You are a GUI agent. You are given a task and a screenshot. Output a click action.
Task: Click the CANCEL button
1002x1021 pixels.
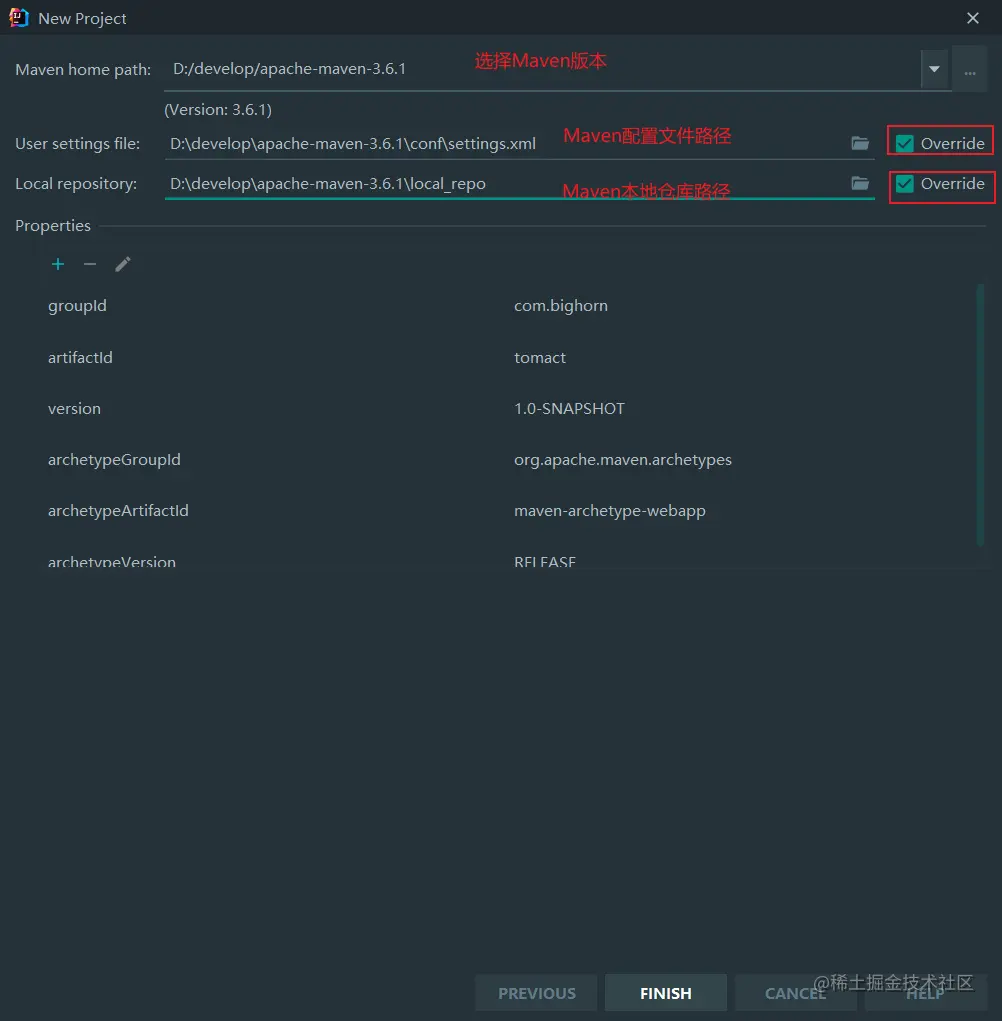[796, 993]
